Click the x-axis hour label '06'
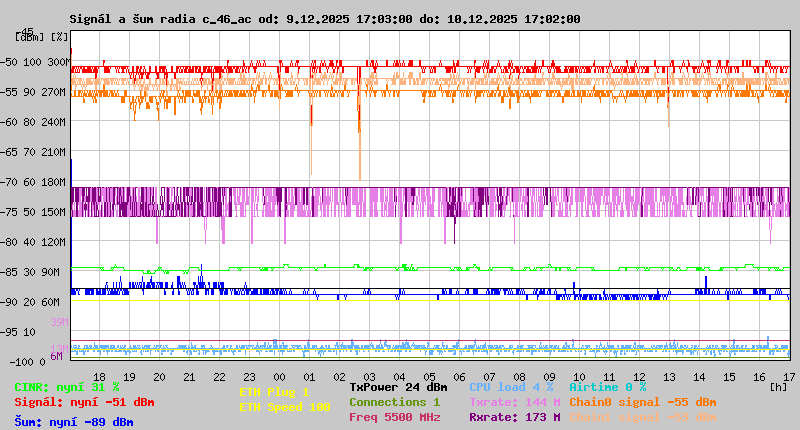Image resolution: width=800 pixels, height=430 pixels. [x=459, y=377]
